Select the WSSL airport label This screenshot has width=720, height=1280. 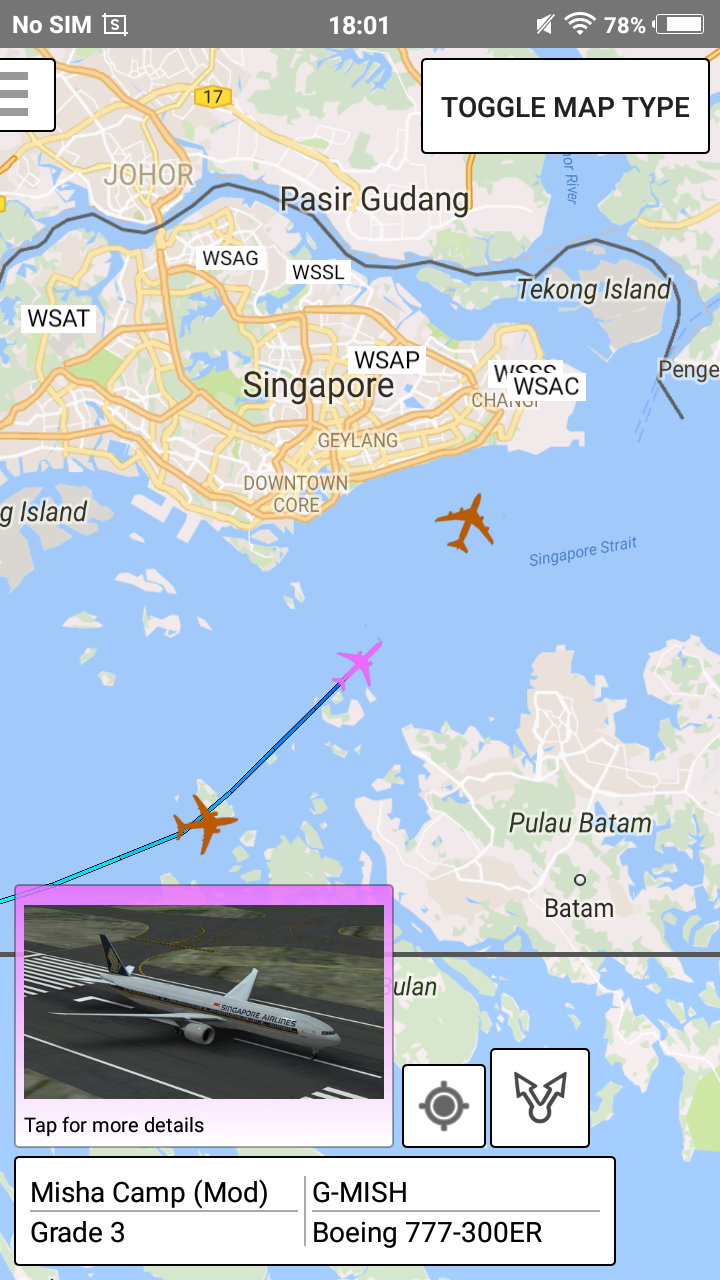318,272
